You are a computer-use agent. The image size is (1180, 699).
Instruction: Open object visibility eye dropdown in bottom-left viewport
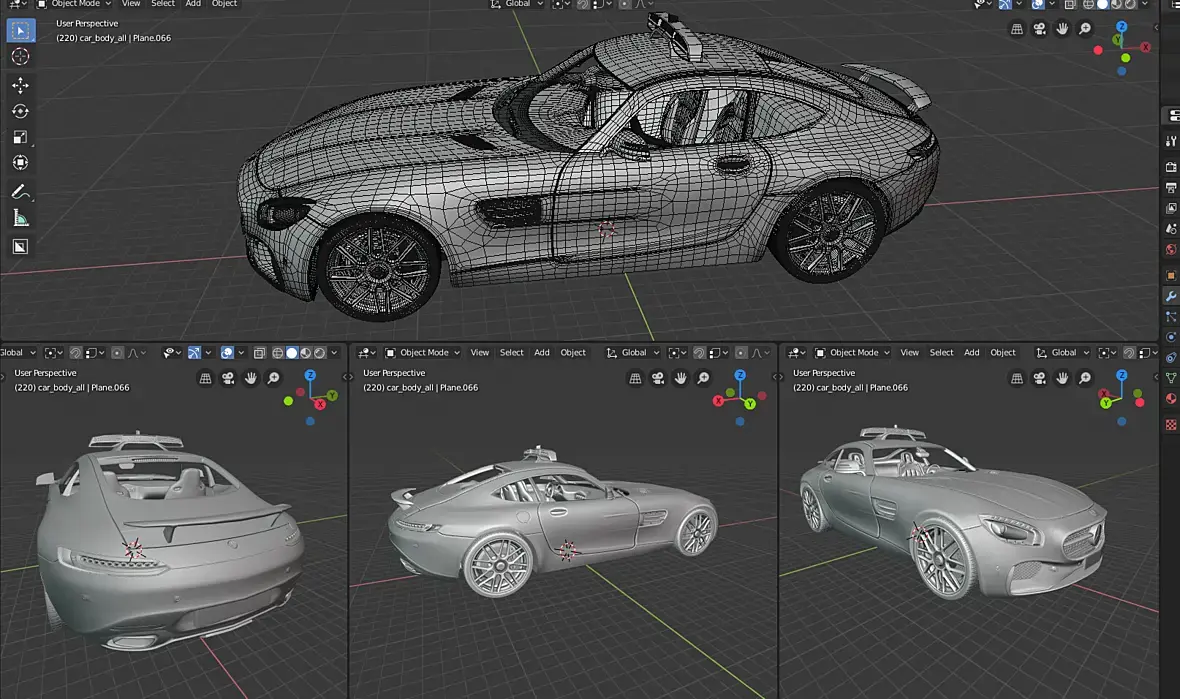pos(172,352)
